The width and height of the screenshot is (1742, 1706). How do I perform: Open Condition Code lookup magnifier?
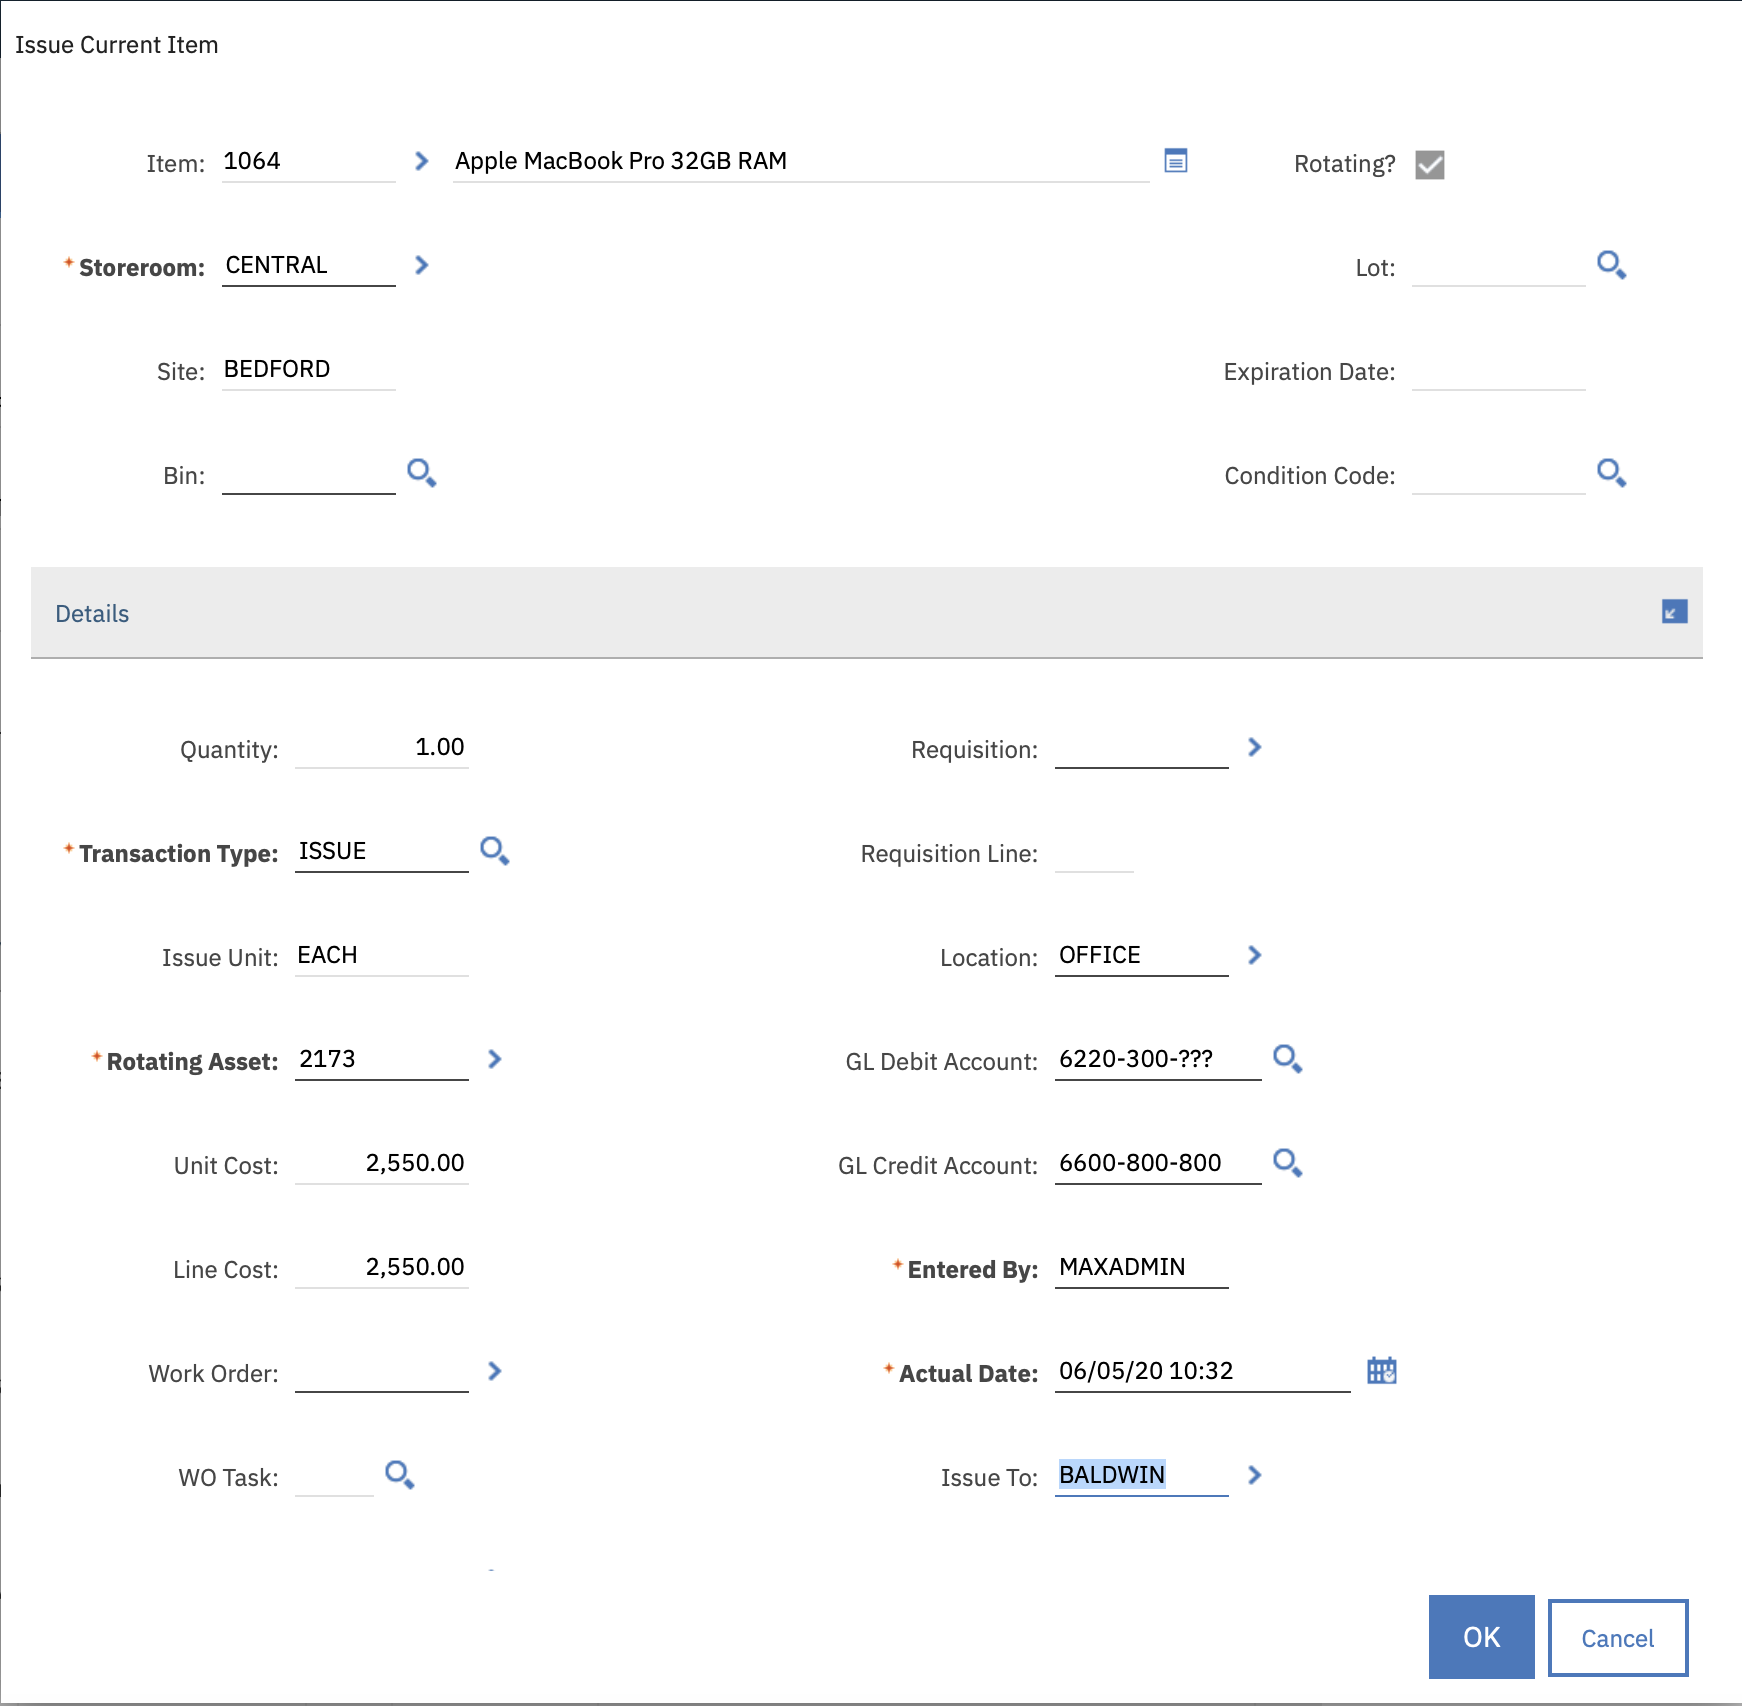[x=1611, y=473]
